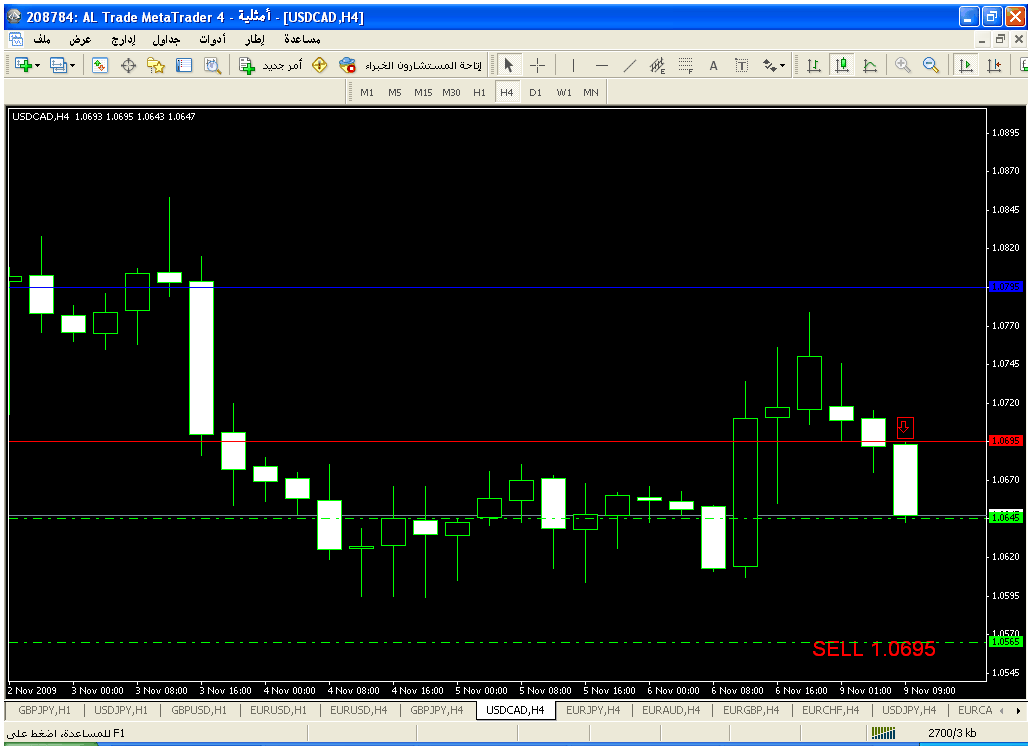Switch to the EURJPY,H4 chart tab
The height and width of the screenshot is (746, 1032).
click(593, 710)
